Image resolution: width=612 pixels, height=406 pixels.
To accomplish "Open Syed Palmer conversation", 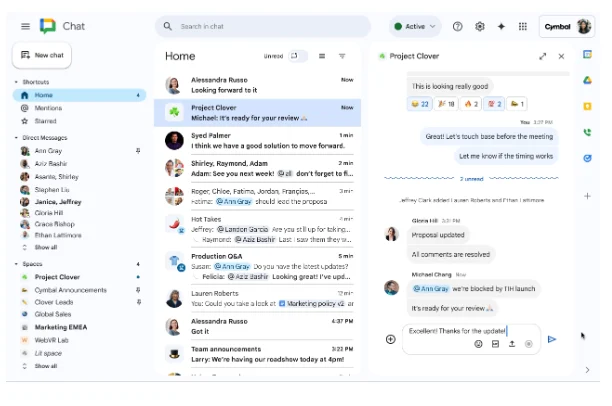I will pyautogui.click(x=258, y=141).
